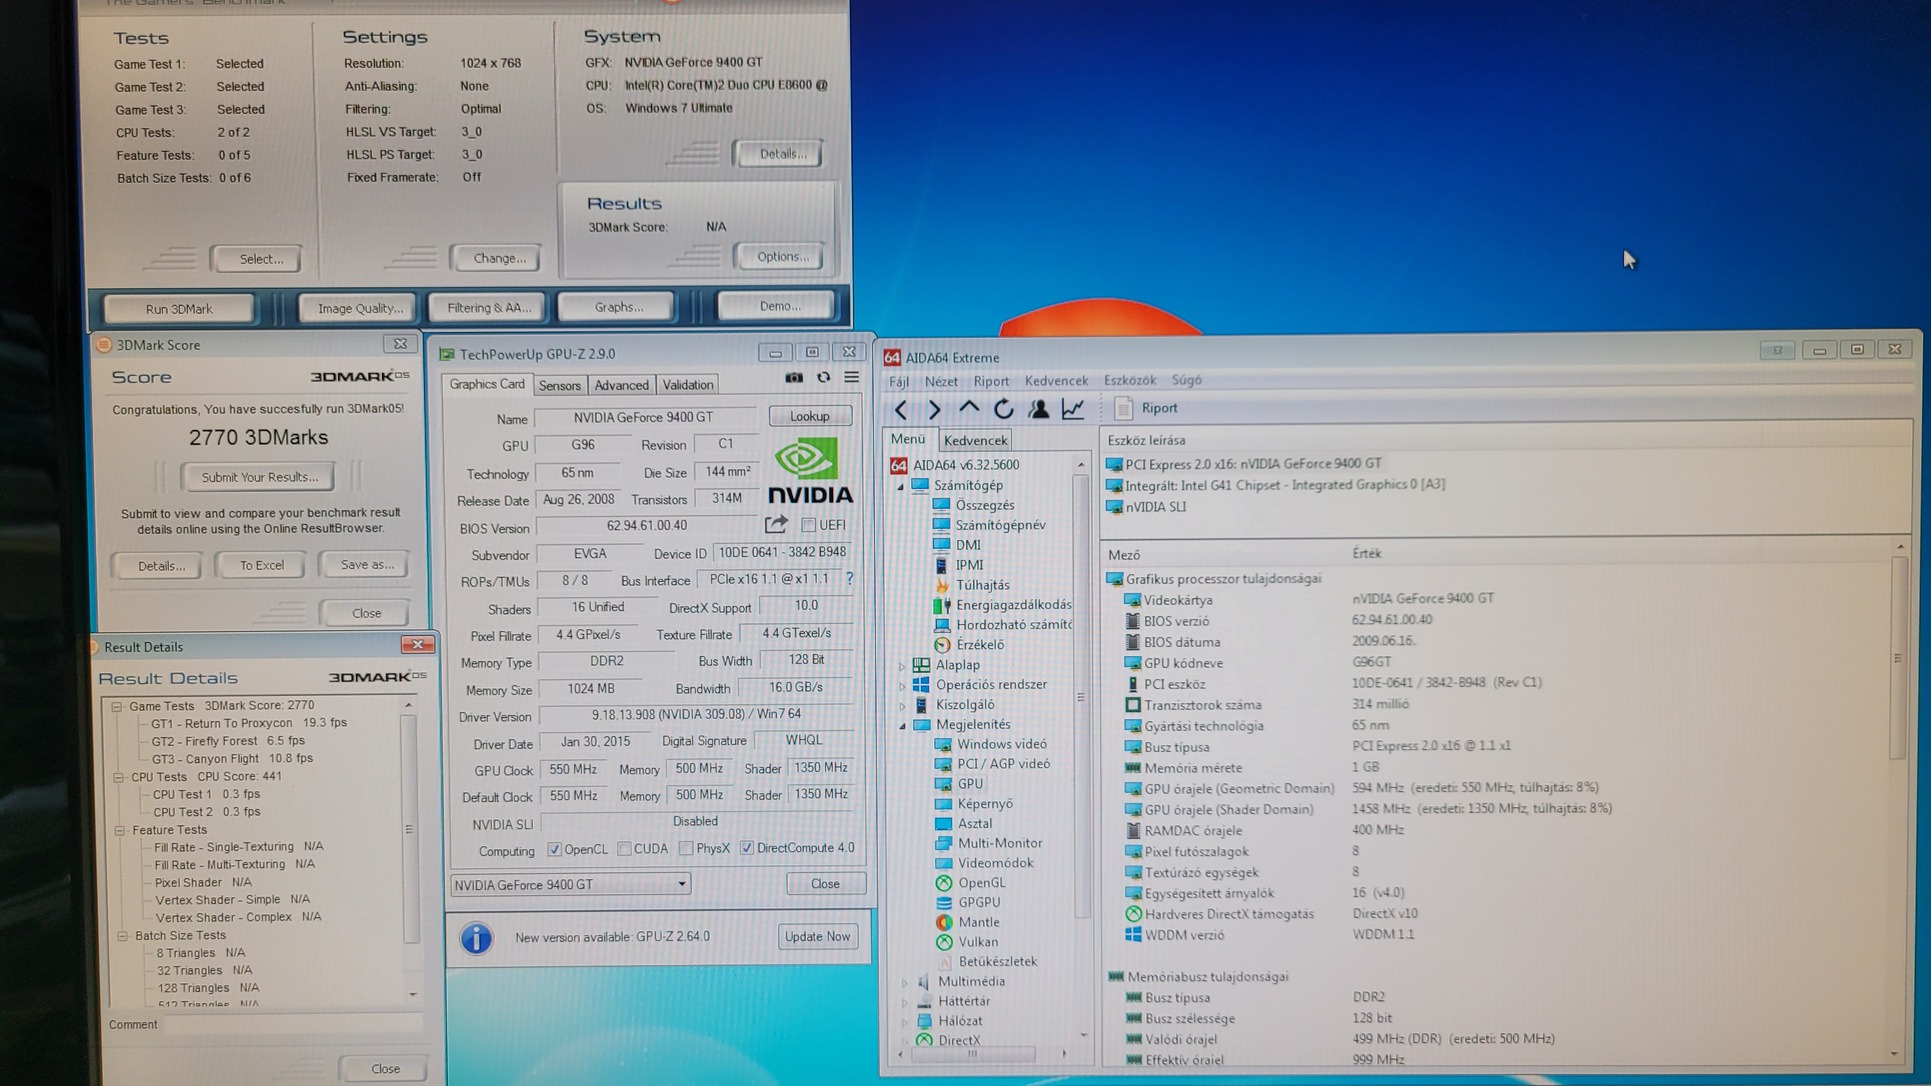Collapse Game Tests in Result Details
The height and width of the screenshot is (1086, 1931).
117,706
